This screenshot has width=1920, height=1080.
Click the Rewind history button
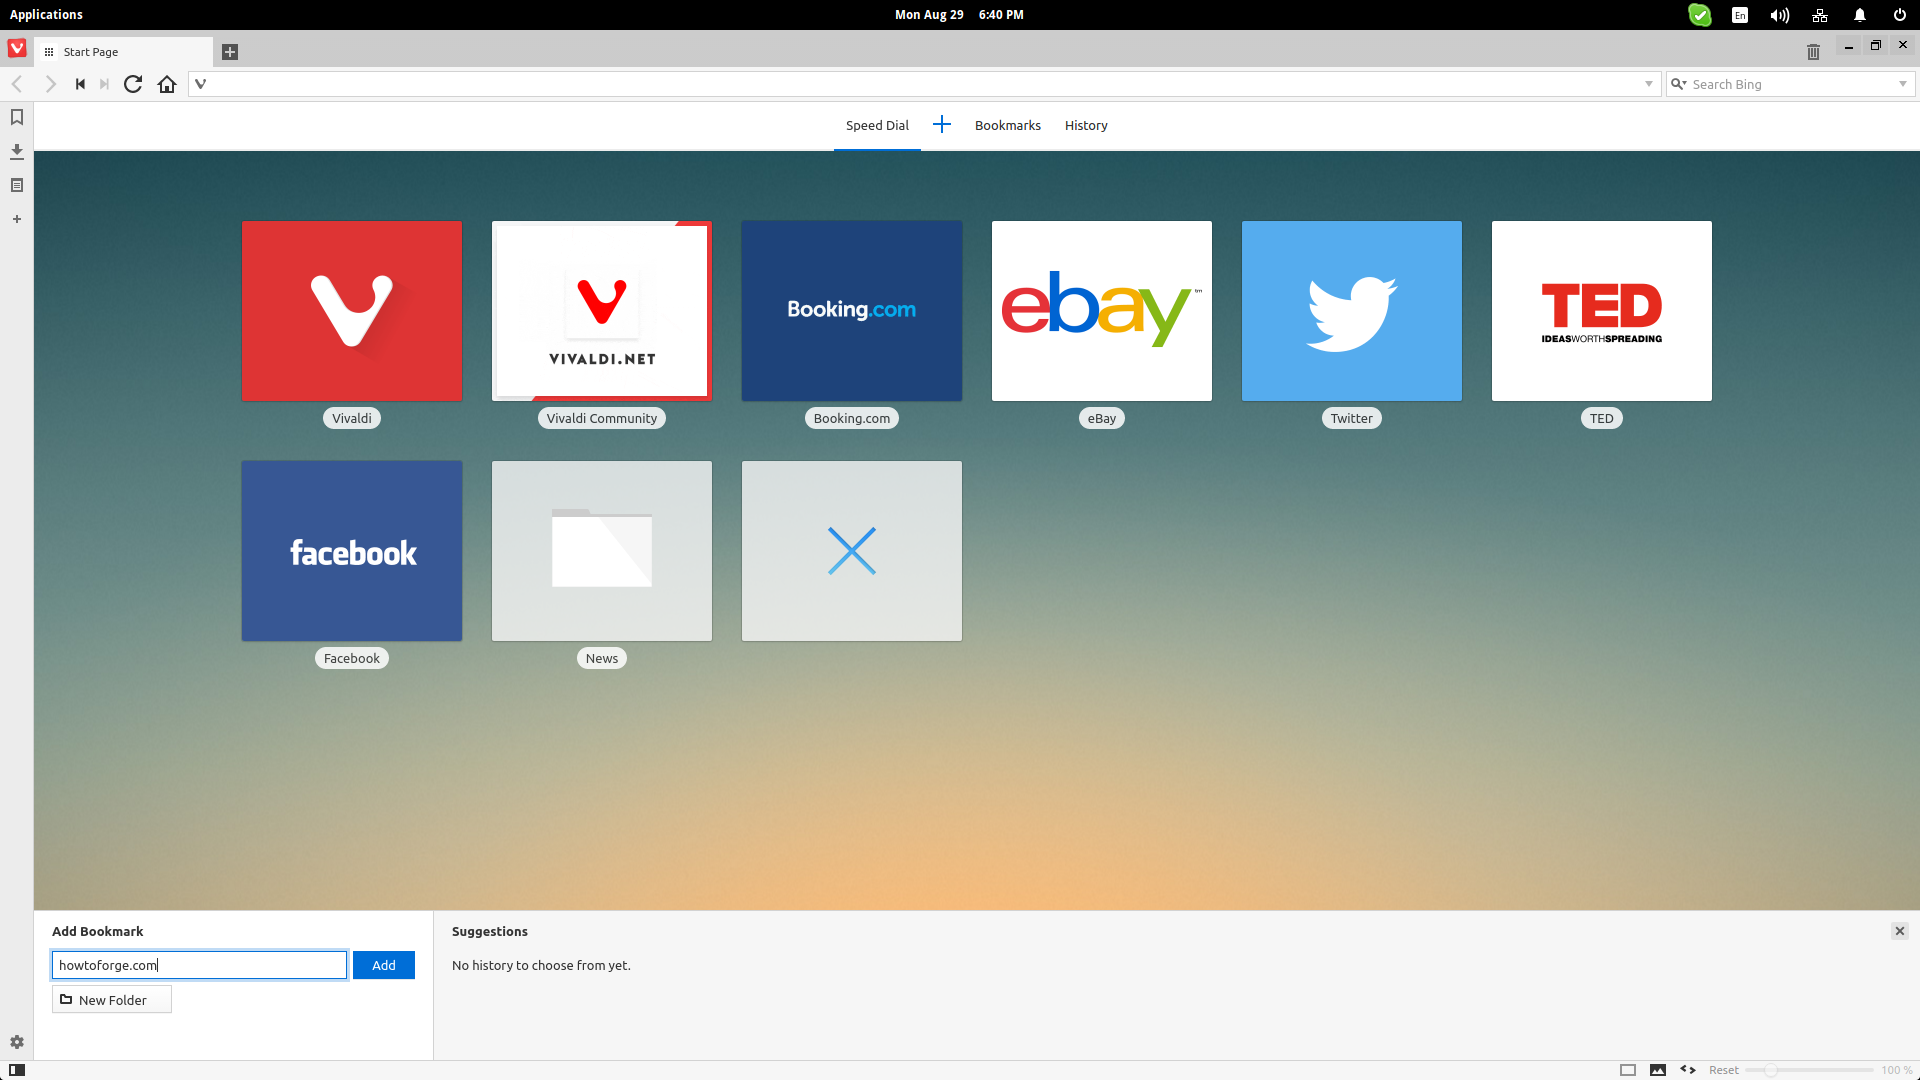coord(80,84)
